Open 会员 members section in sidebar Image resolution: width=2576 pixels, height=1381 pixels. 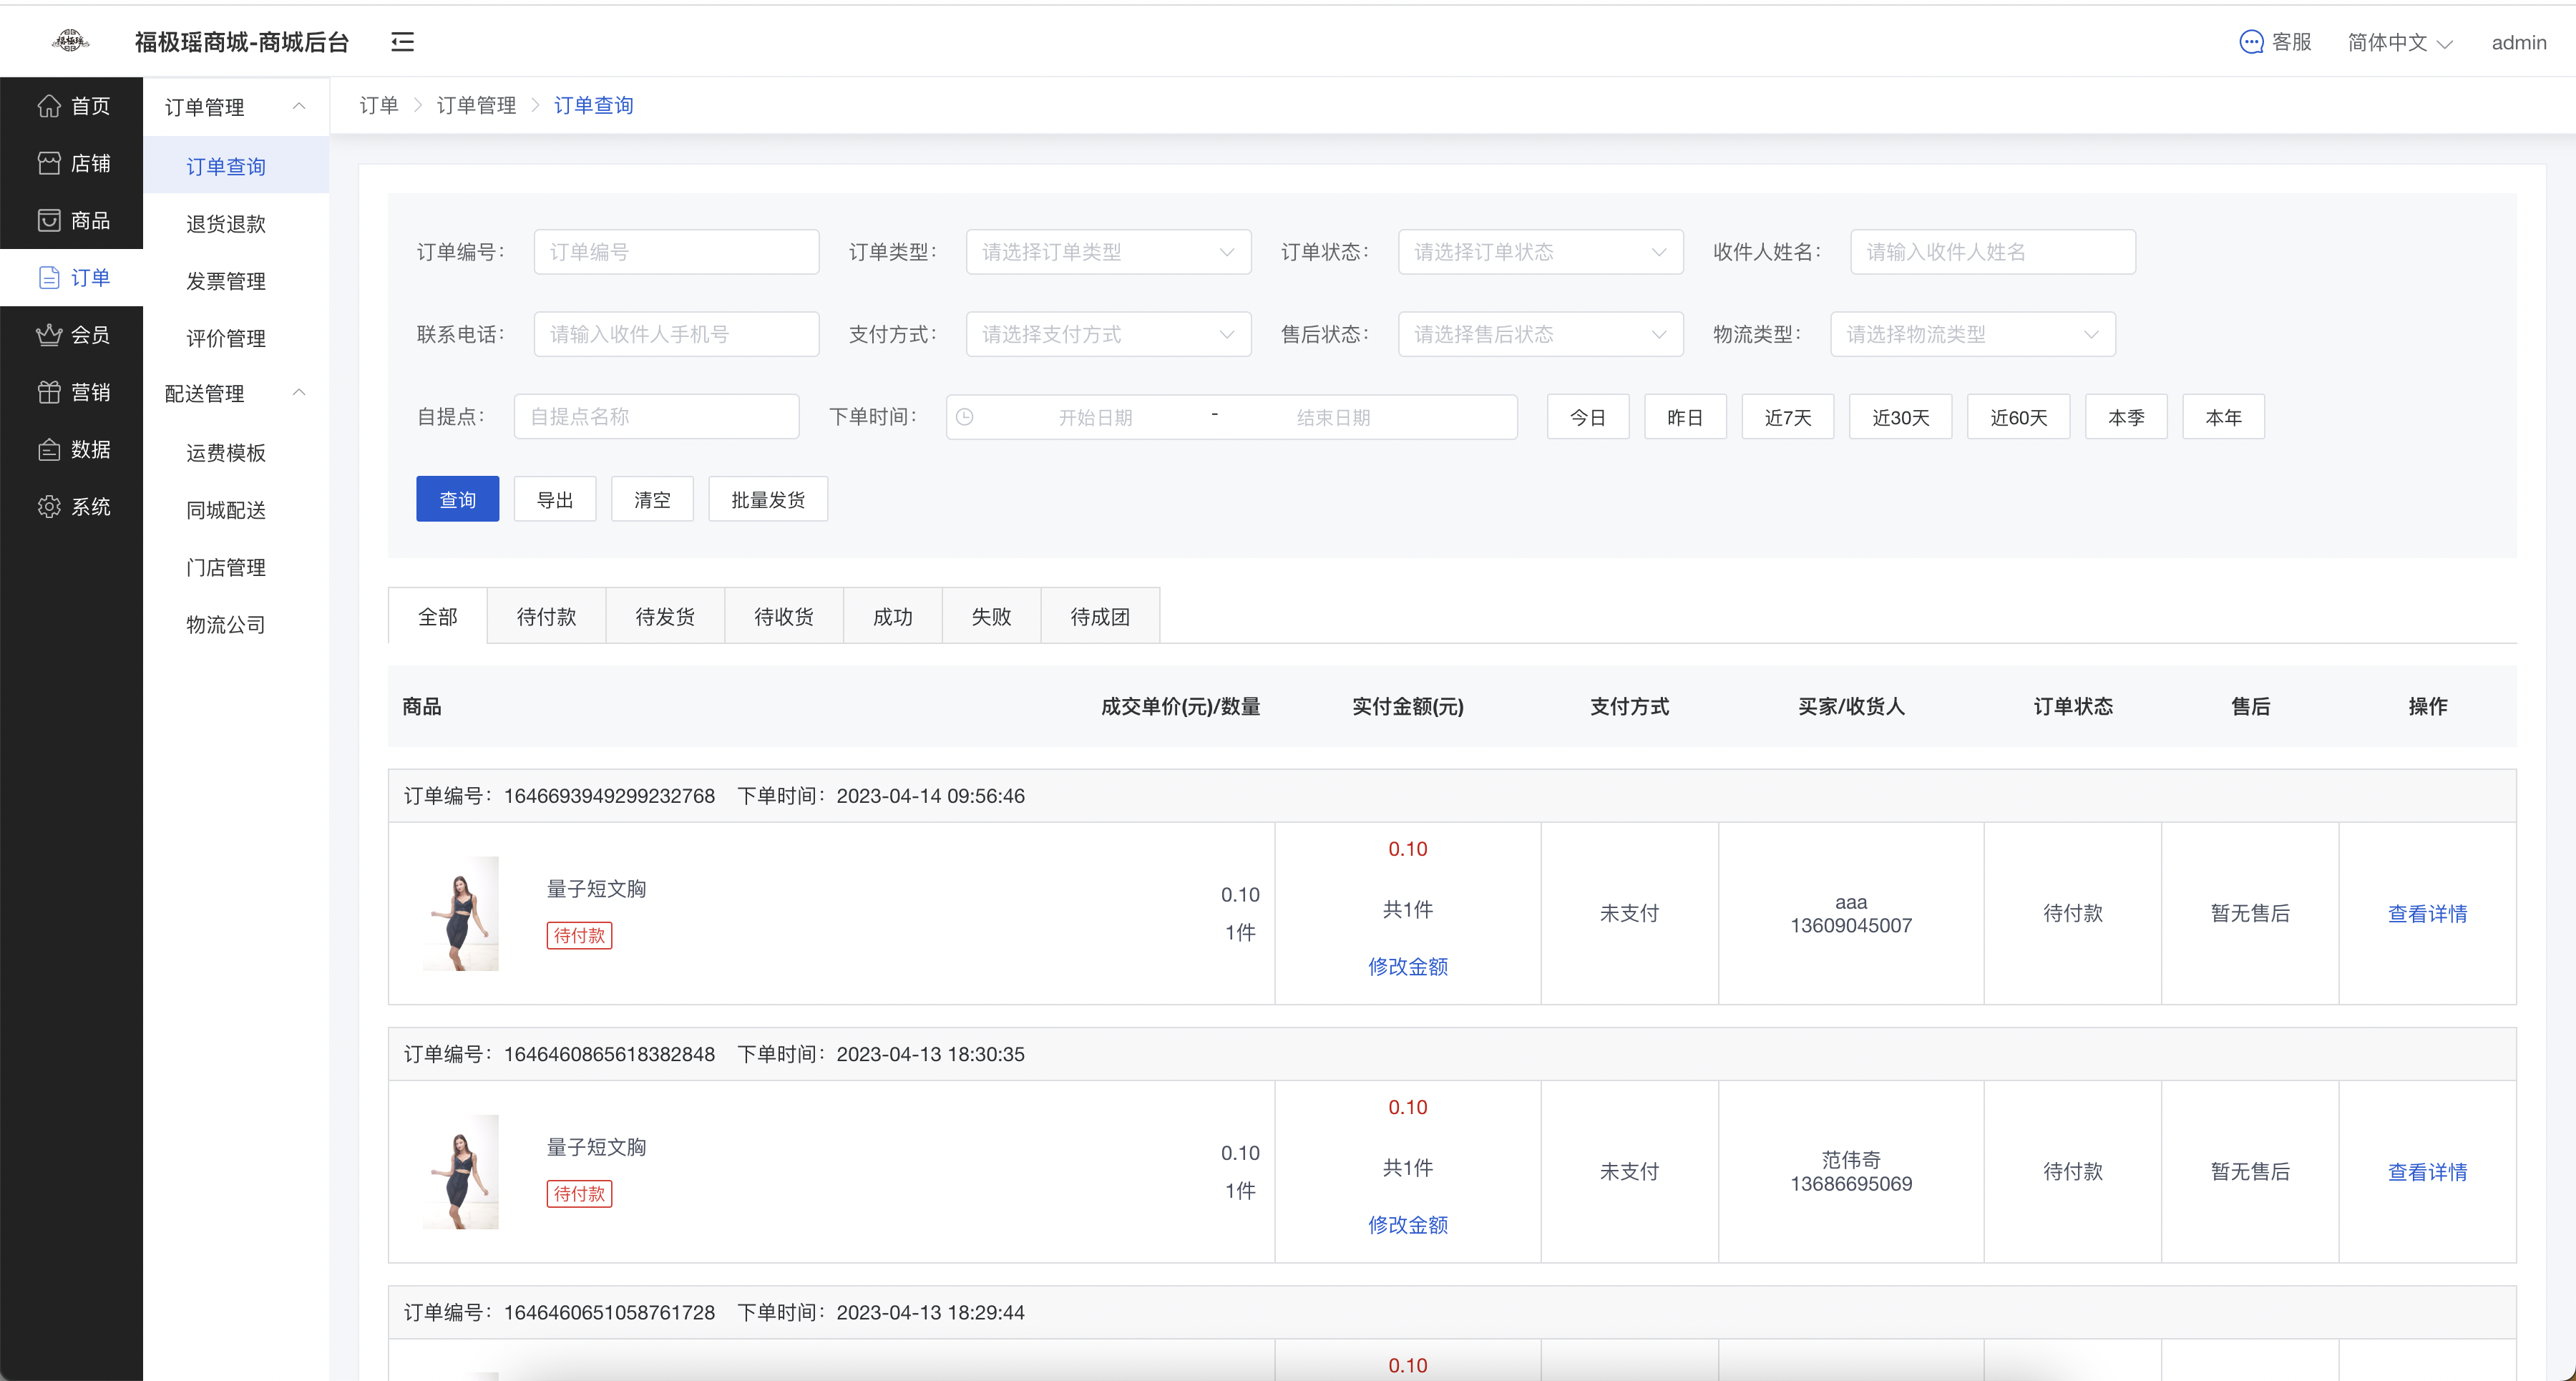(72, 335)
